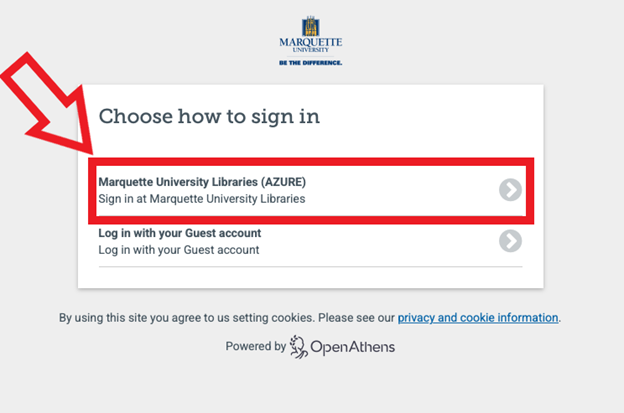This screenshot has width=624, height=413.
Task: Click the red highlight box border
Action: 312,160
